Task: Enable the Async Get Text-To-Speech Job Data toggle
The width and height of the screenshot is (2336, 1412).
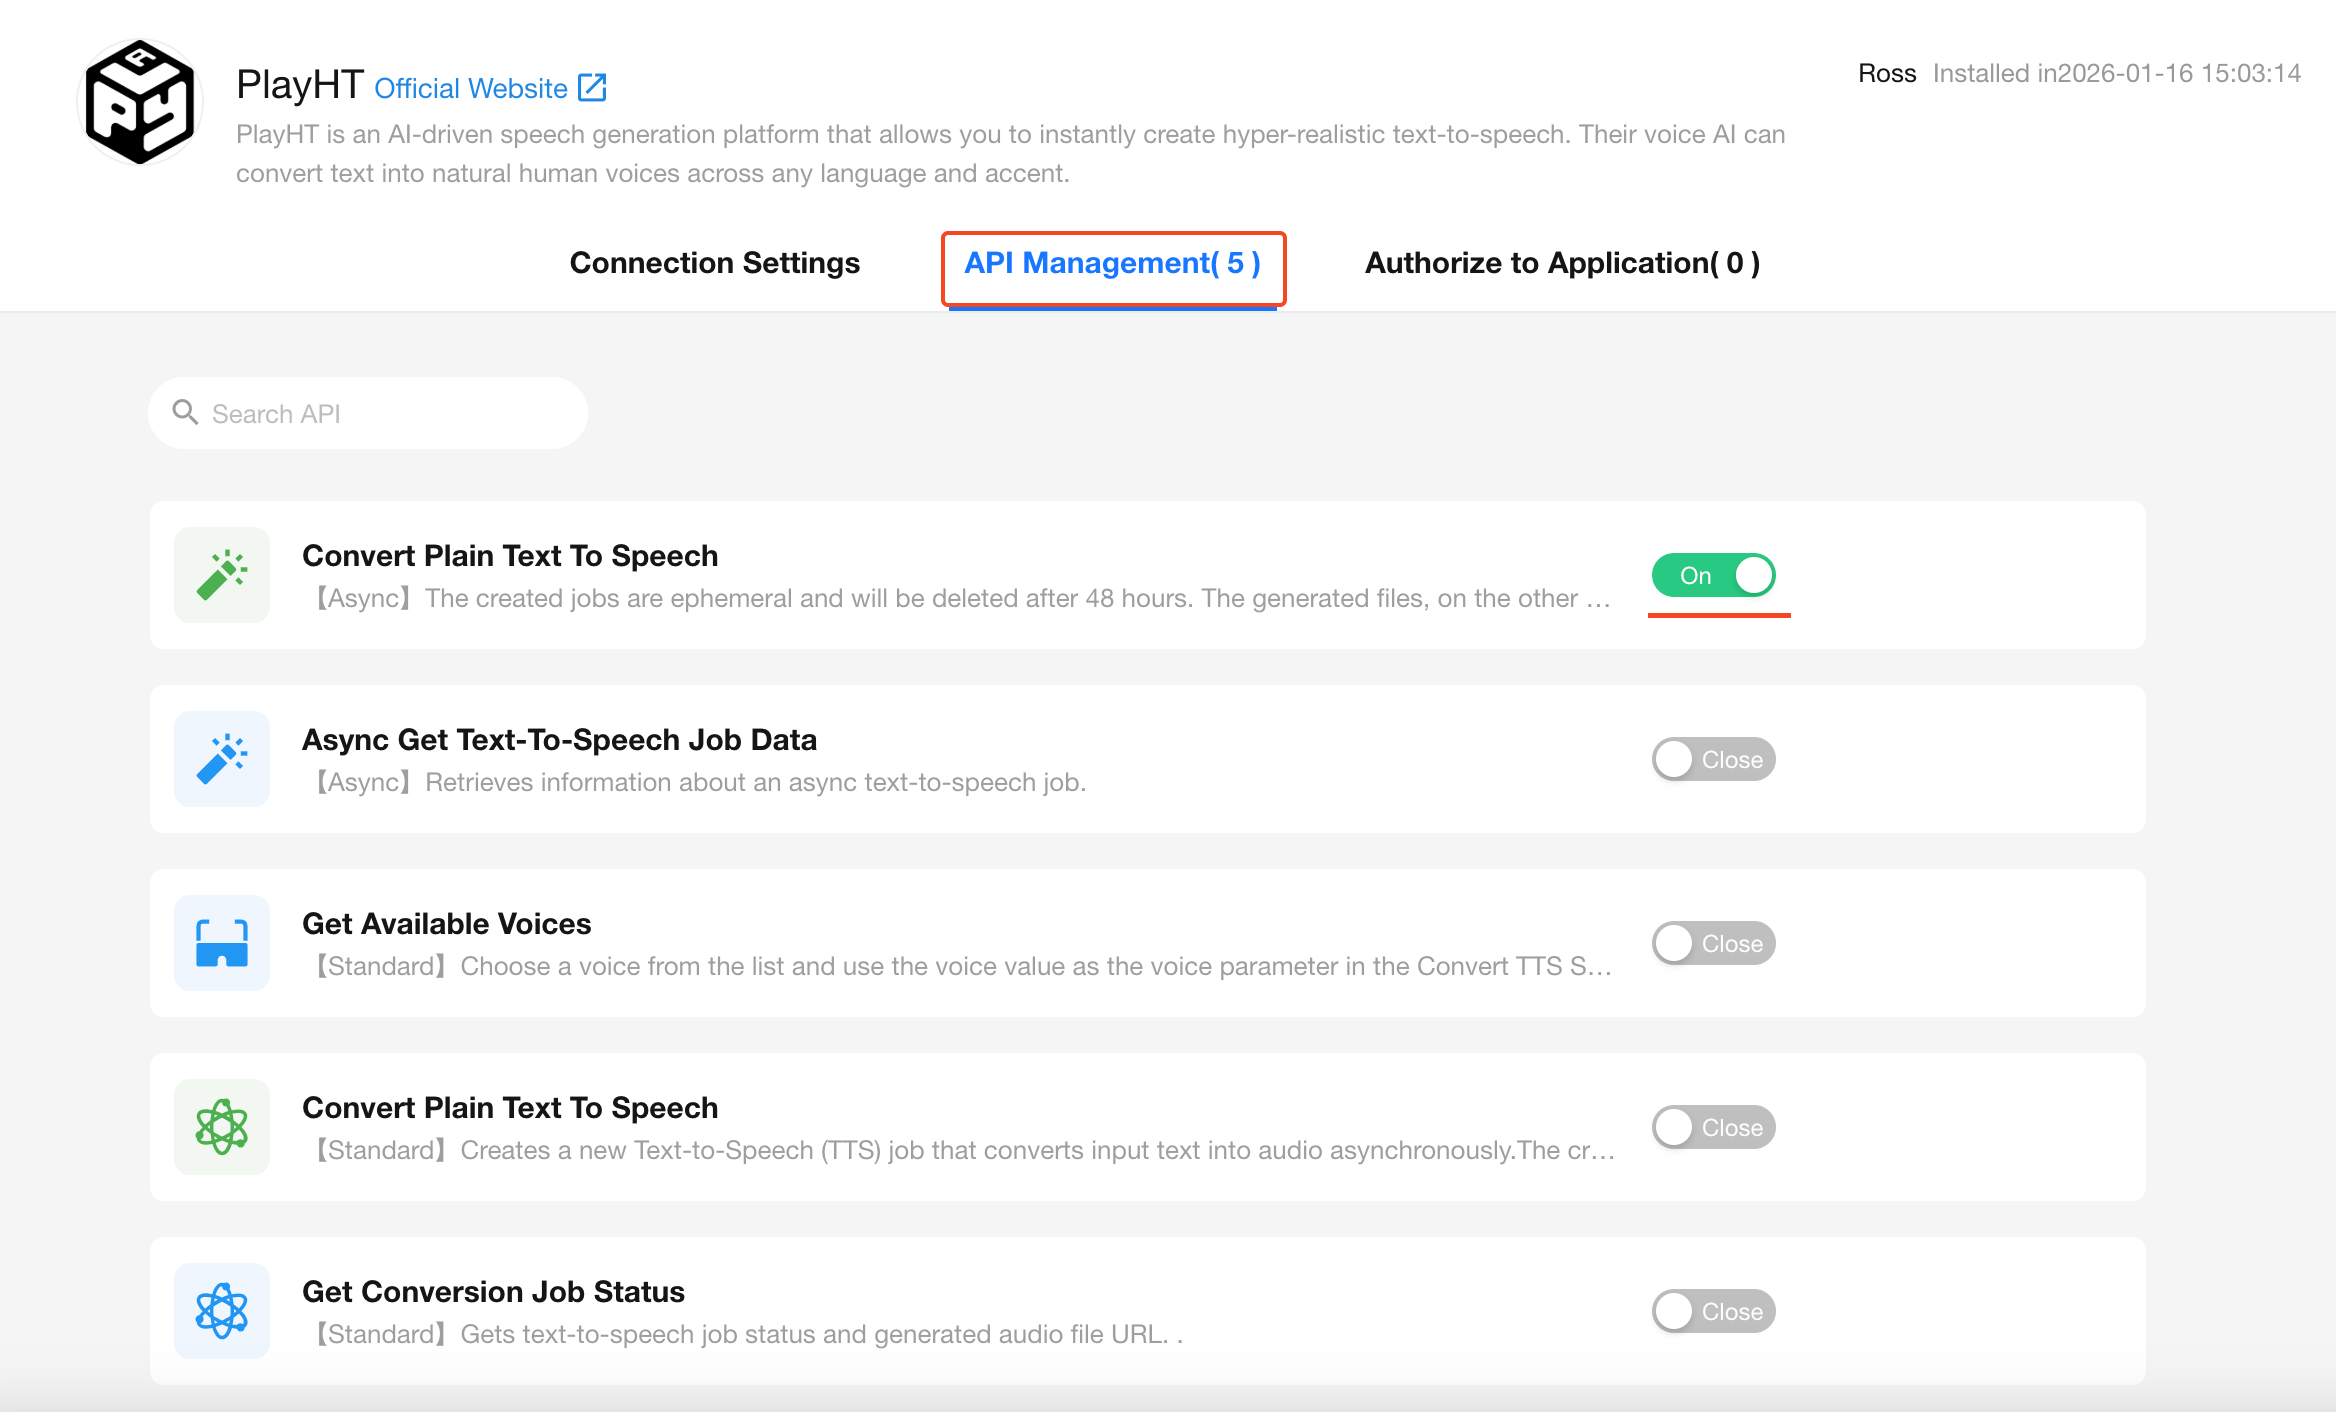Action: (x=1713, y=759)
